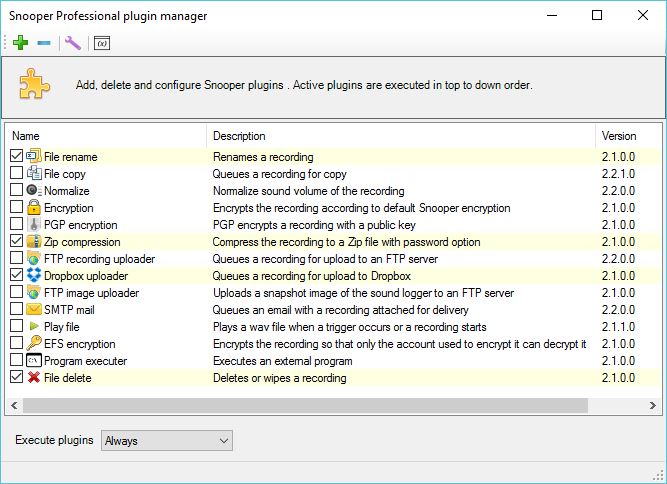The image size is (667, 484).
Task: Click the horizontal scrollbar left arrow
Action: [x=14, y=405]
